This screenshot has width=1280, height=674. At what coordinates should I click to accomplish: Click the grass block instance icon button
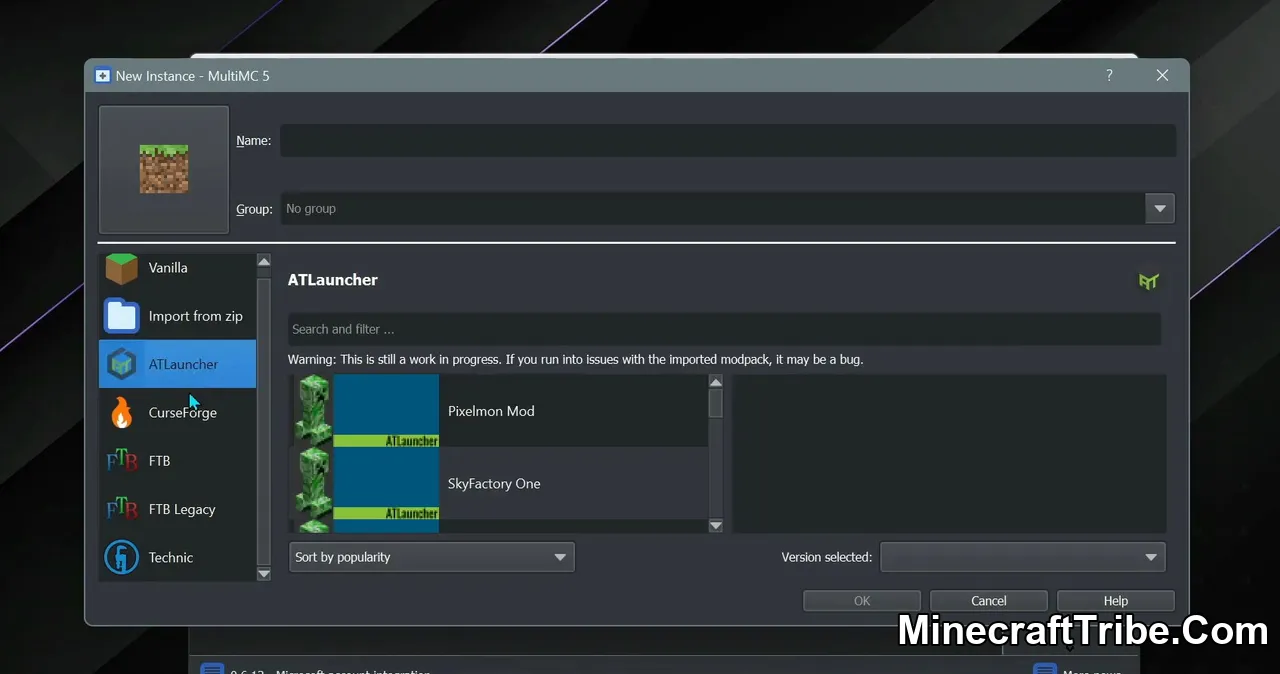point(164,169)
